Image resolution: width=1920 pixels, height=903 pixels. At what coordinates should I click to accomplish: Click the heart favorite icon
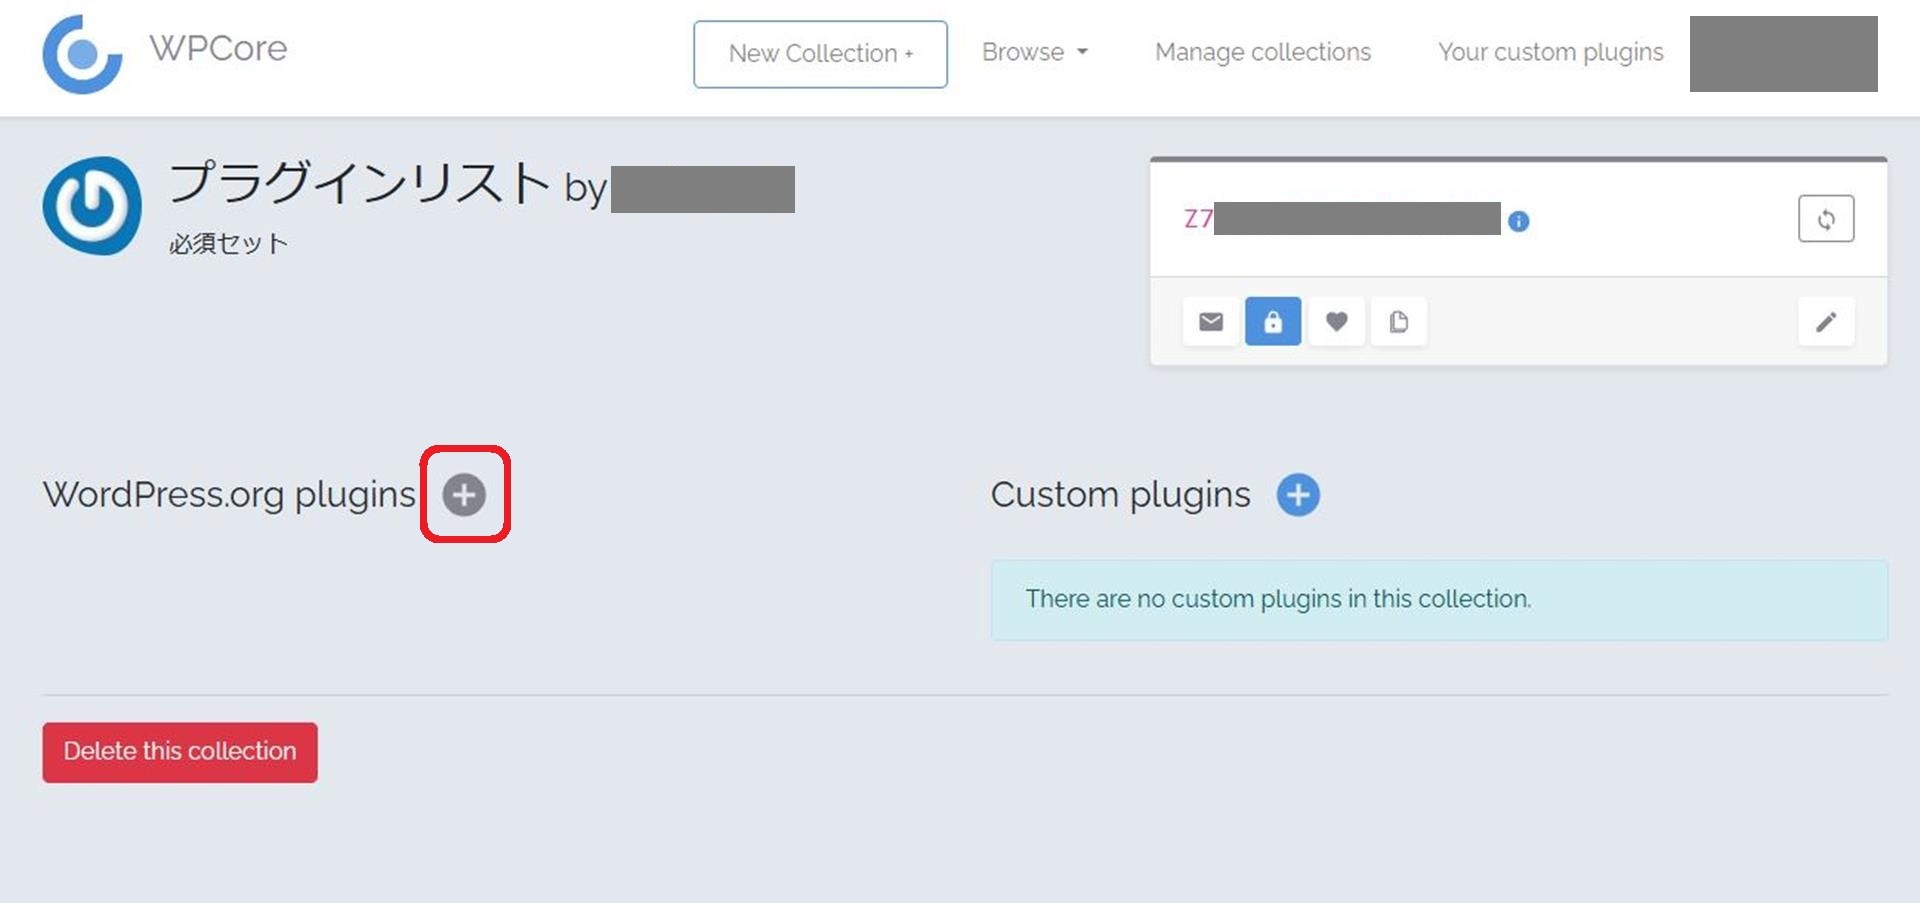tap(1336, 321)
